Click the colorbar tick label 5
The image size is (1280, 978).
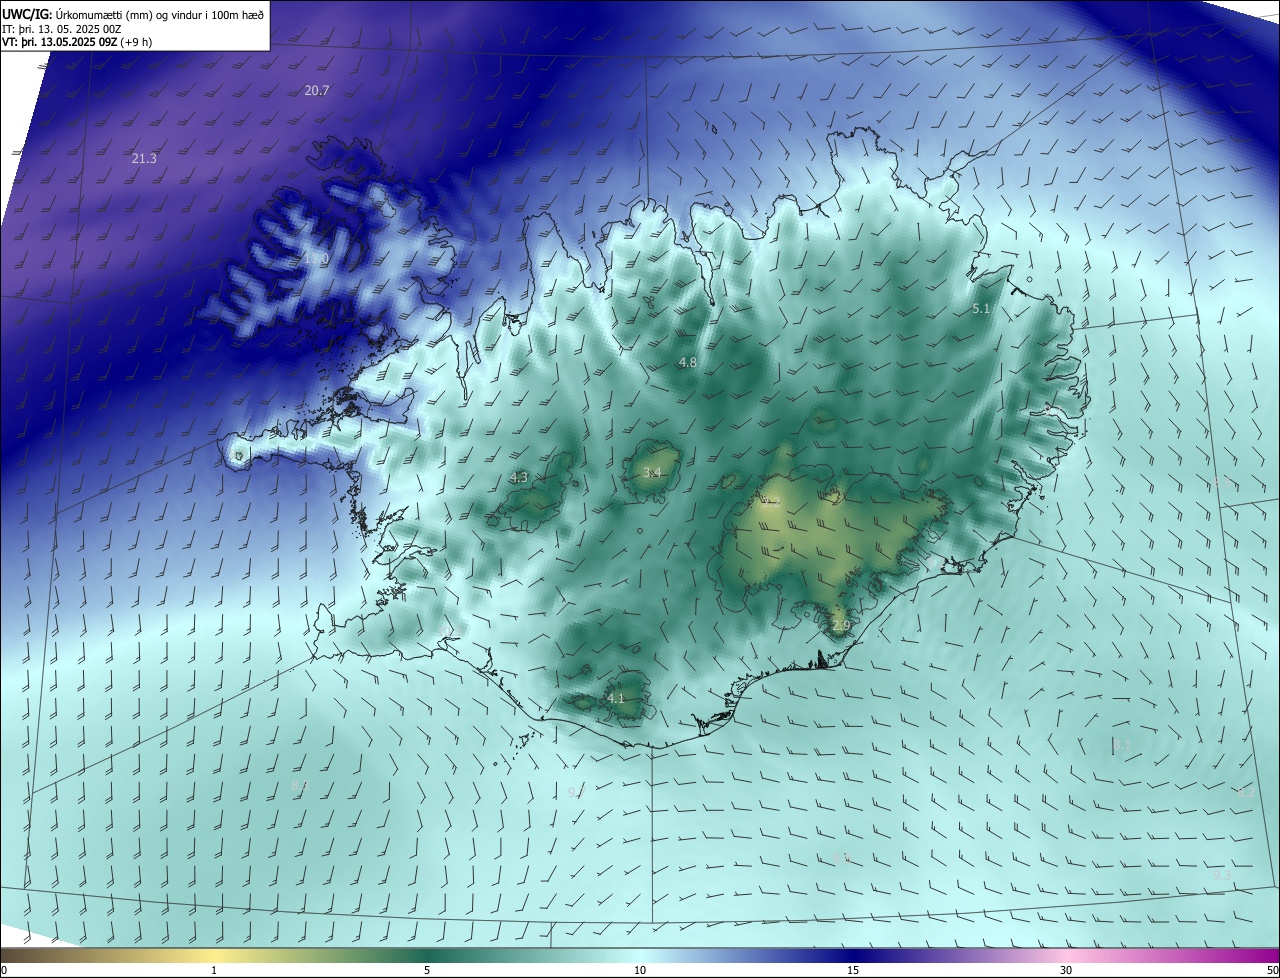pyautogui.click(x=427, y=970)
